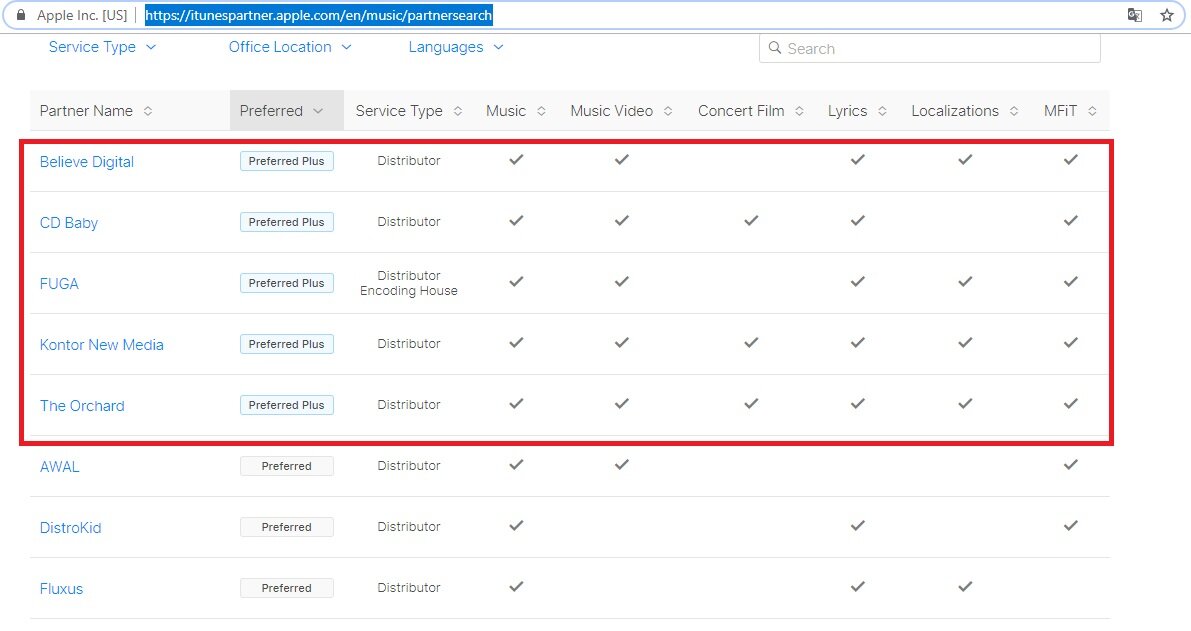Click Preferred Plus badge for Believe Digital
1191x631 pixels.
point(286,161)
